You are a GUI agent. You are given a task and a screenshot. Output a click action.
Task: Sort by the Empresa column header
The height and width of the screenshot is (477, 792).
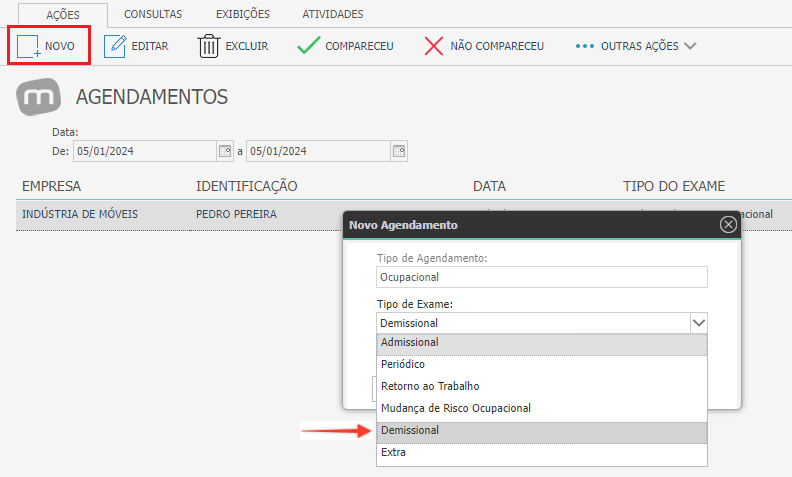pyautogui.click(x=52, y=186)
